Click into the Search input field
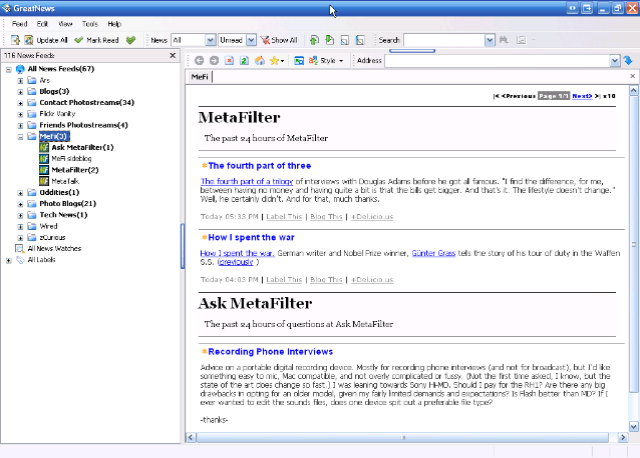Viewport: 640px width, 458px height. tap(444, 40)
